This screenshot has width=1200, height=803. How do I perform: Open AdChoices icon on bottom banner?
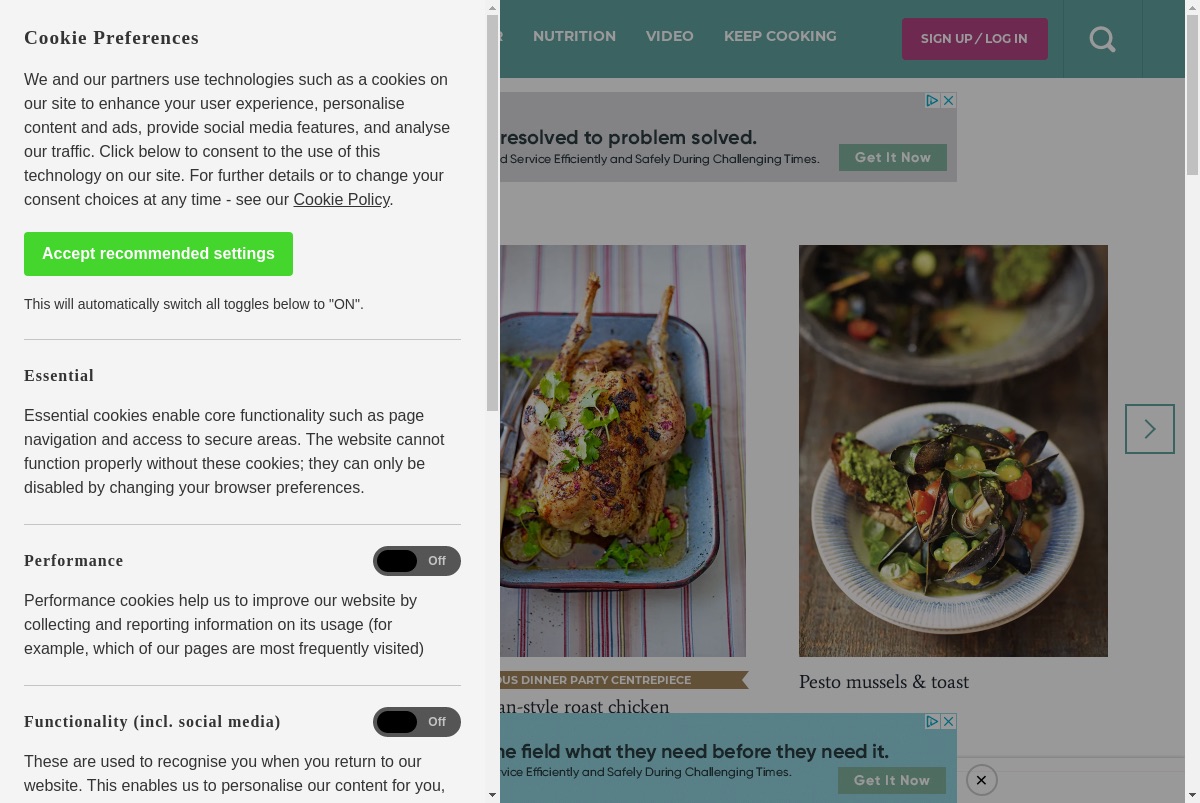[932, 721]
